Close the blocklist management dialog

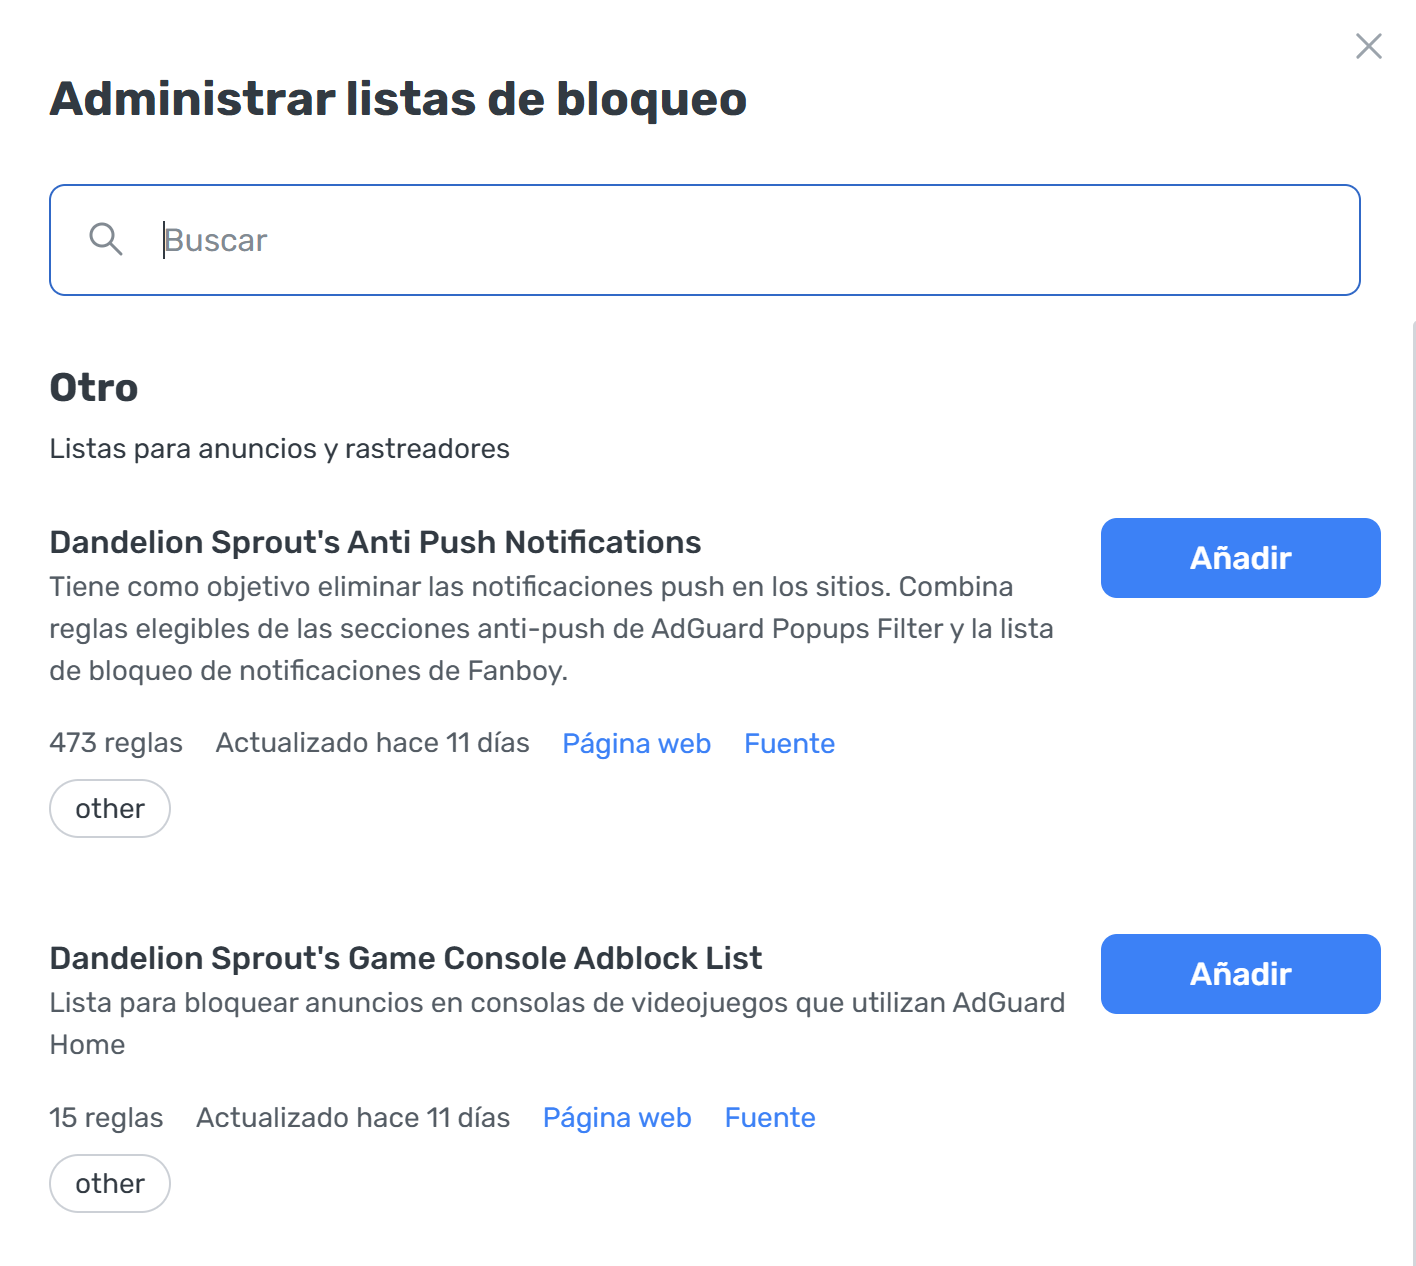coord(1368,46)
